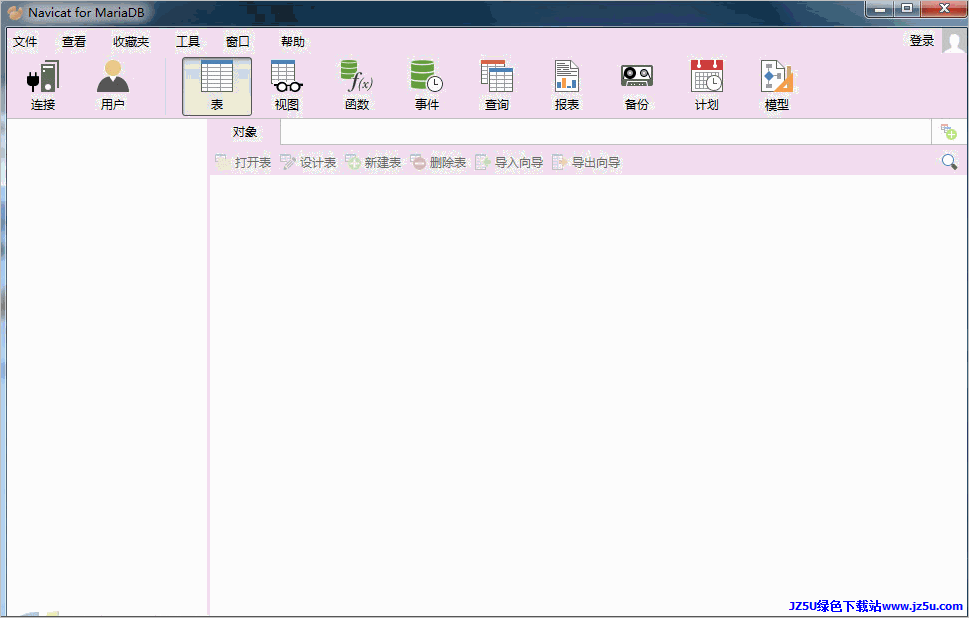Viewport: 969px width, 618px height.
Task: Minimize the Navicat for MariaDB window
Action: coord(881,9)
